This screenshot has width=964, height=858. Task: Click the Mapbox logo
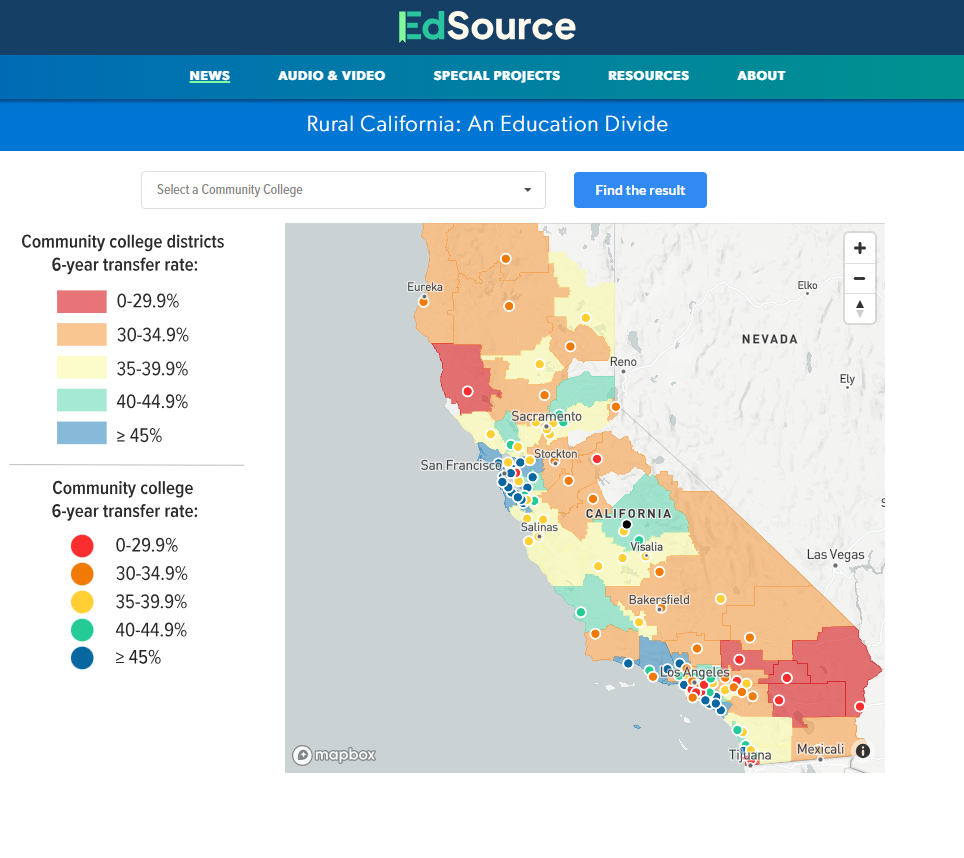[x=334, y=755]
